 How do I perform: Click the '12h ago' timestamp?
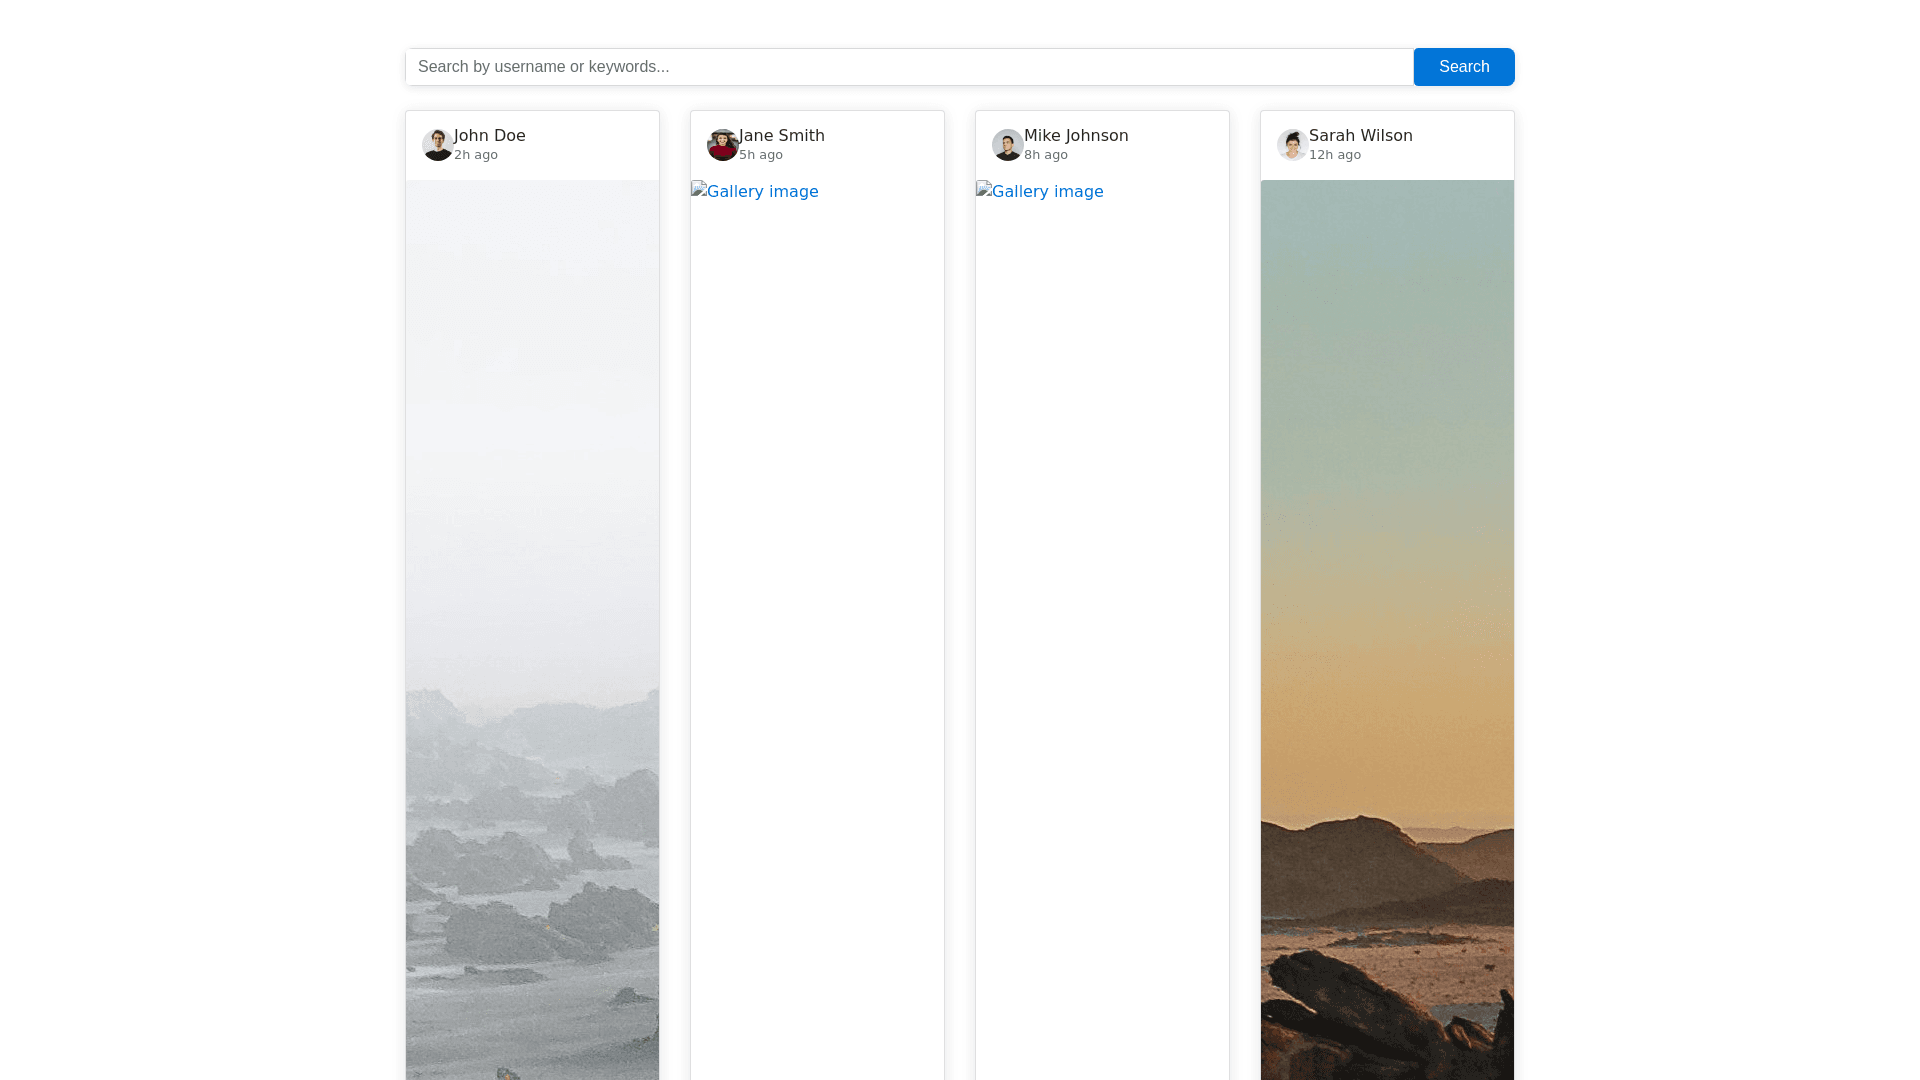pos(1334,155)
